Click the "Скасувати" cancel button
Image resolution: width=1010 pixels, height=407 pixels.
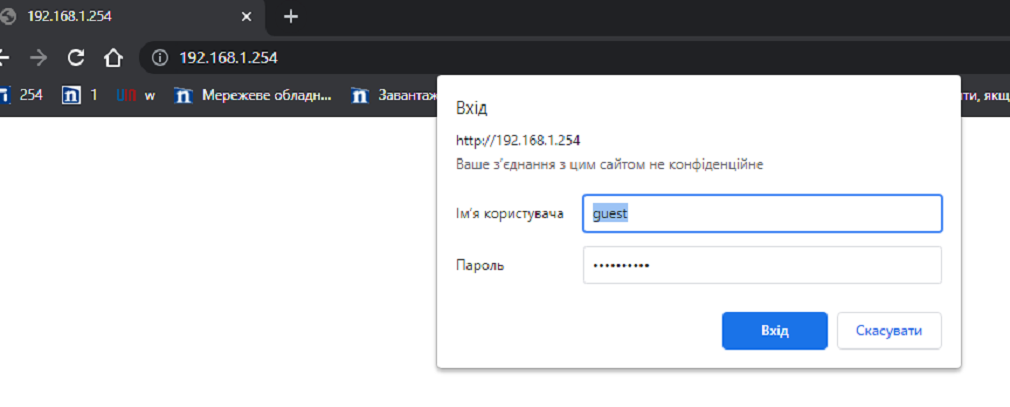point(889,331)
